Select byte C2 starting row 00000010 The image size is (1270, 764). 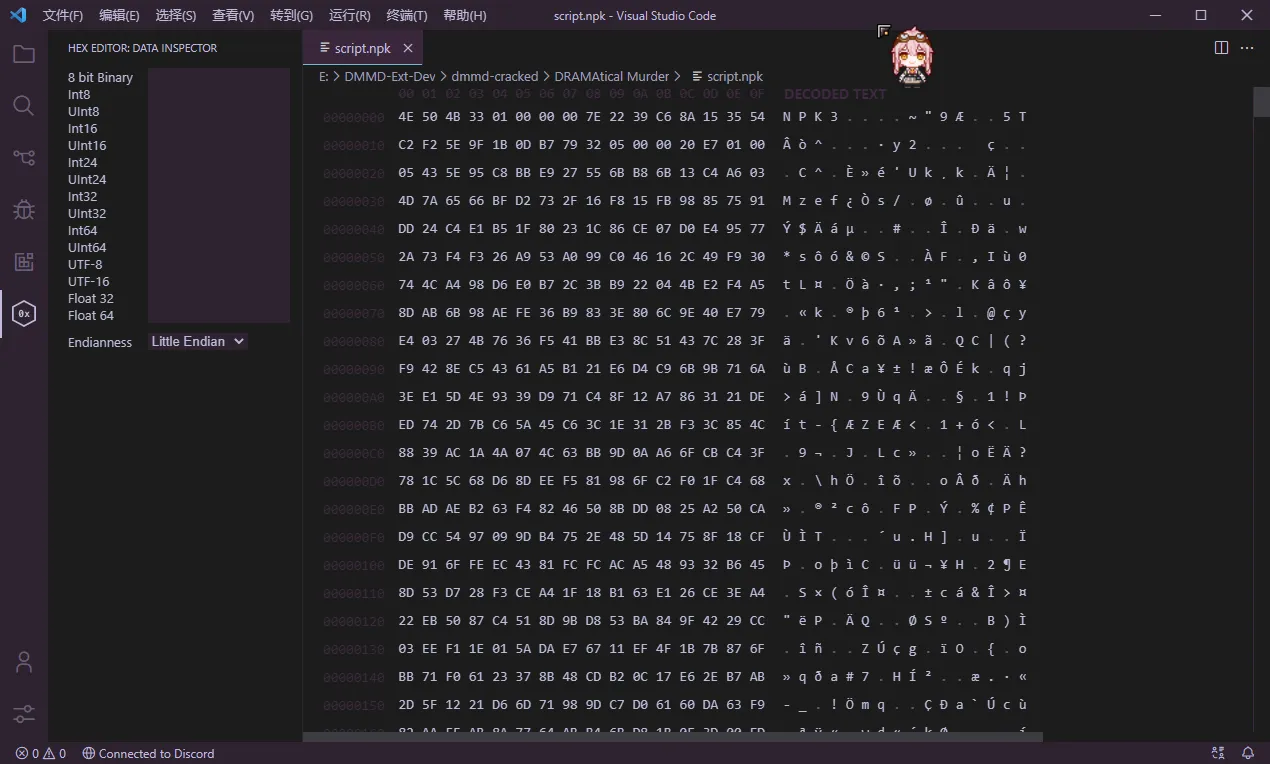tap(406, 145)
